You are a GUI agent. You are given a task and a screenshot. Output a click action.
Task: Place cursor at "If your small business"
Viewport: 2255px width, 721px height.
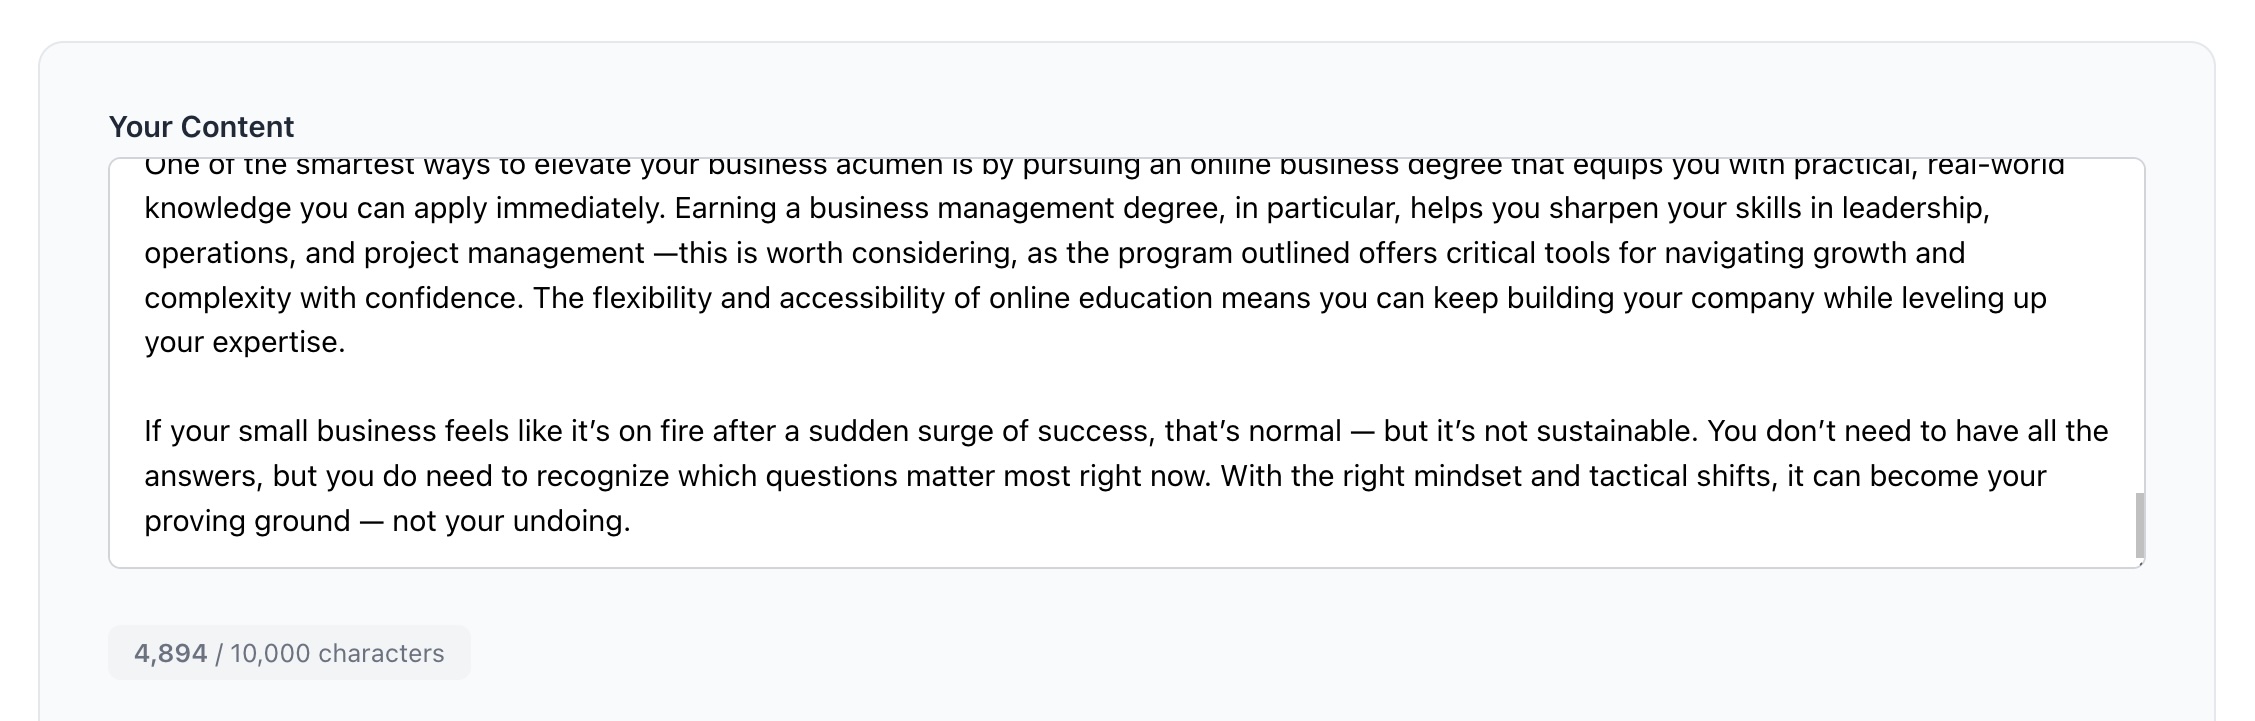(x=145, y=431)
